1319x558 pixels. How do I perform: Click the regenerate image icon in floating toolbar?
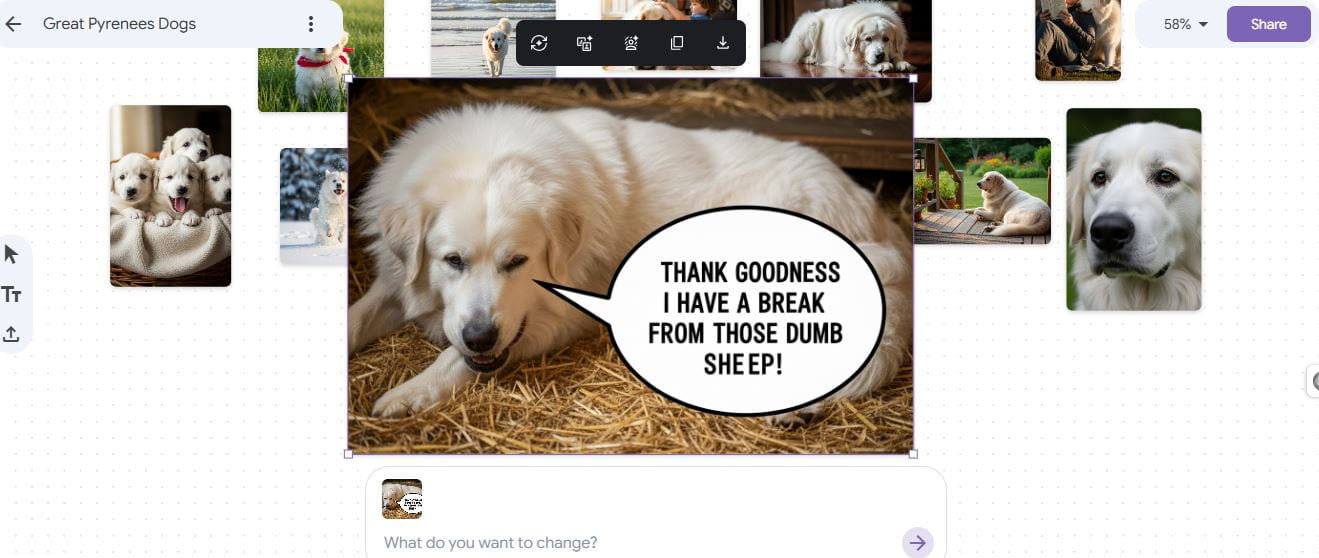[539, 43]
